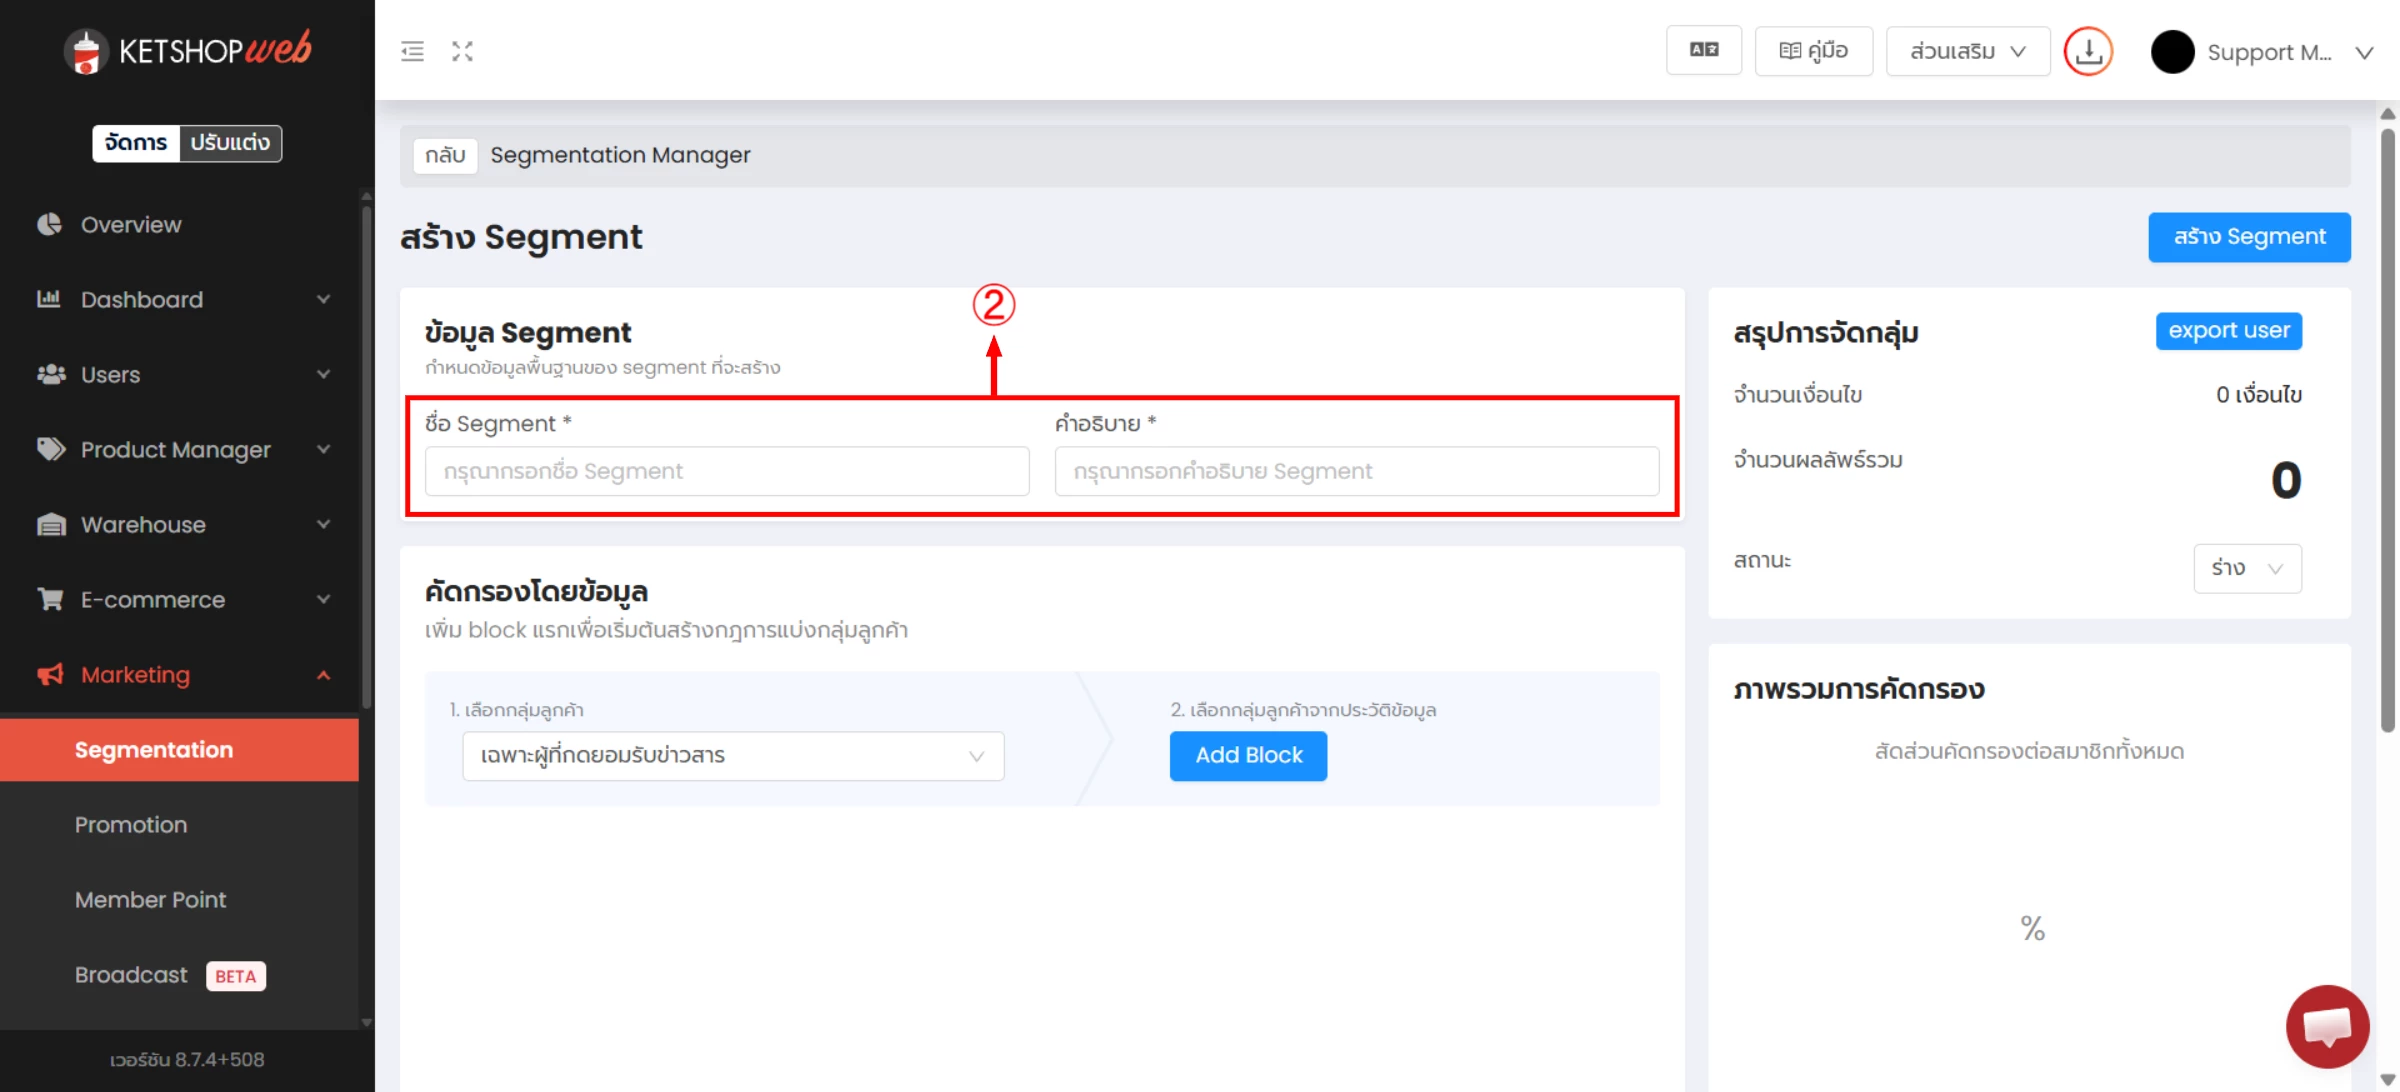Switch to ปรับแต่ง mode toggle
The width and height of the screenshot is (2400, 1092).
click(x=230, y=143)
